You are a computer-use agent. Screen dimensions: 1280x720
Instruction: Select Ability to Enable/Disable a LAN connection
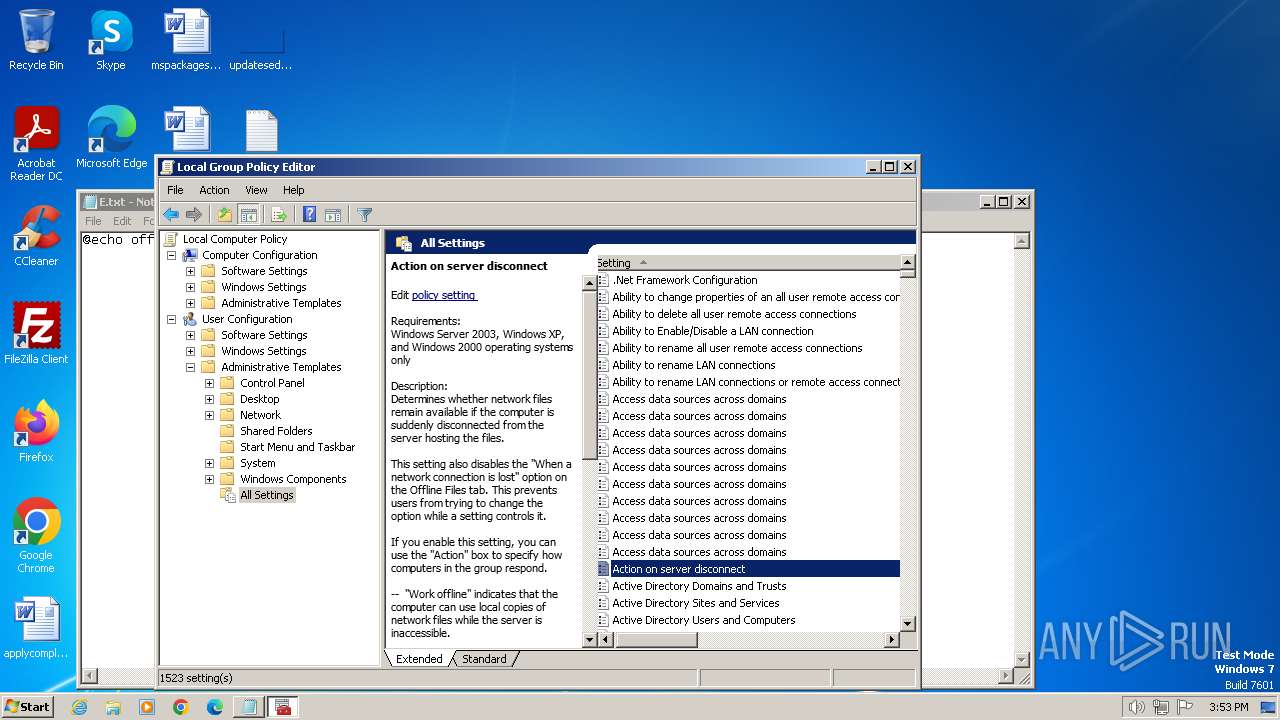click(x=713, y=331)
